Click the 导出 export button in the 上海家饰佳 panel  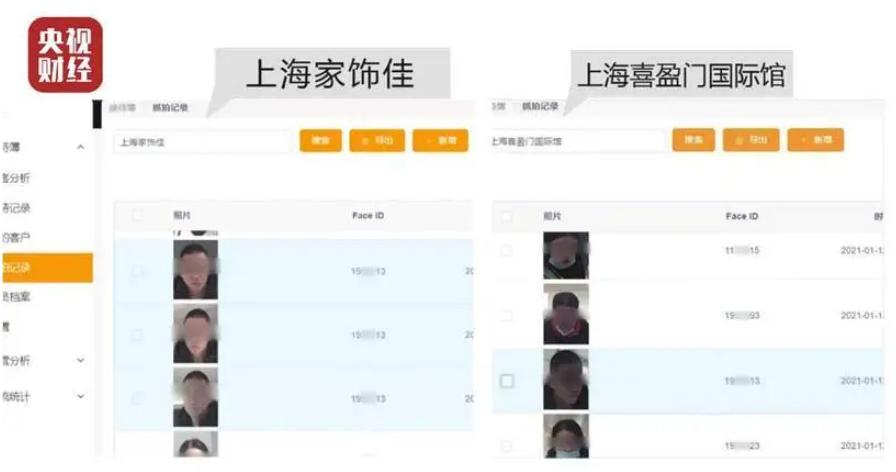[377, 141]
